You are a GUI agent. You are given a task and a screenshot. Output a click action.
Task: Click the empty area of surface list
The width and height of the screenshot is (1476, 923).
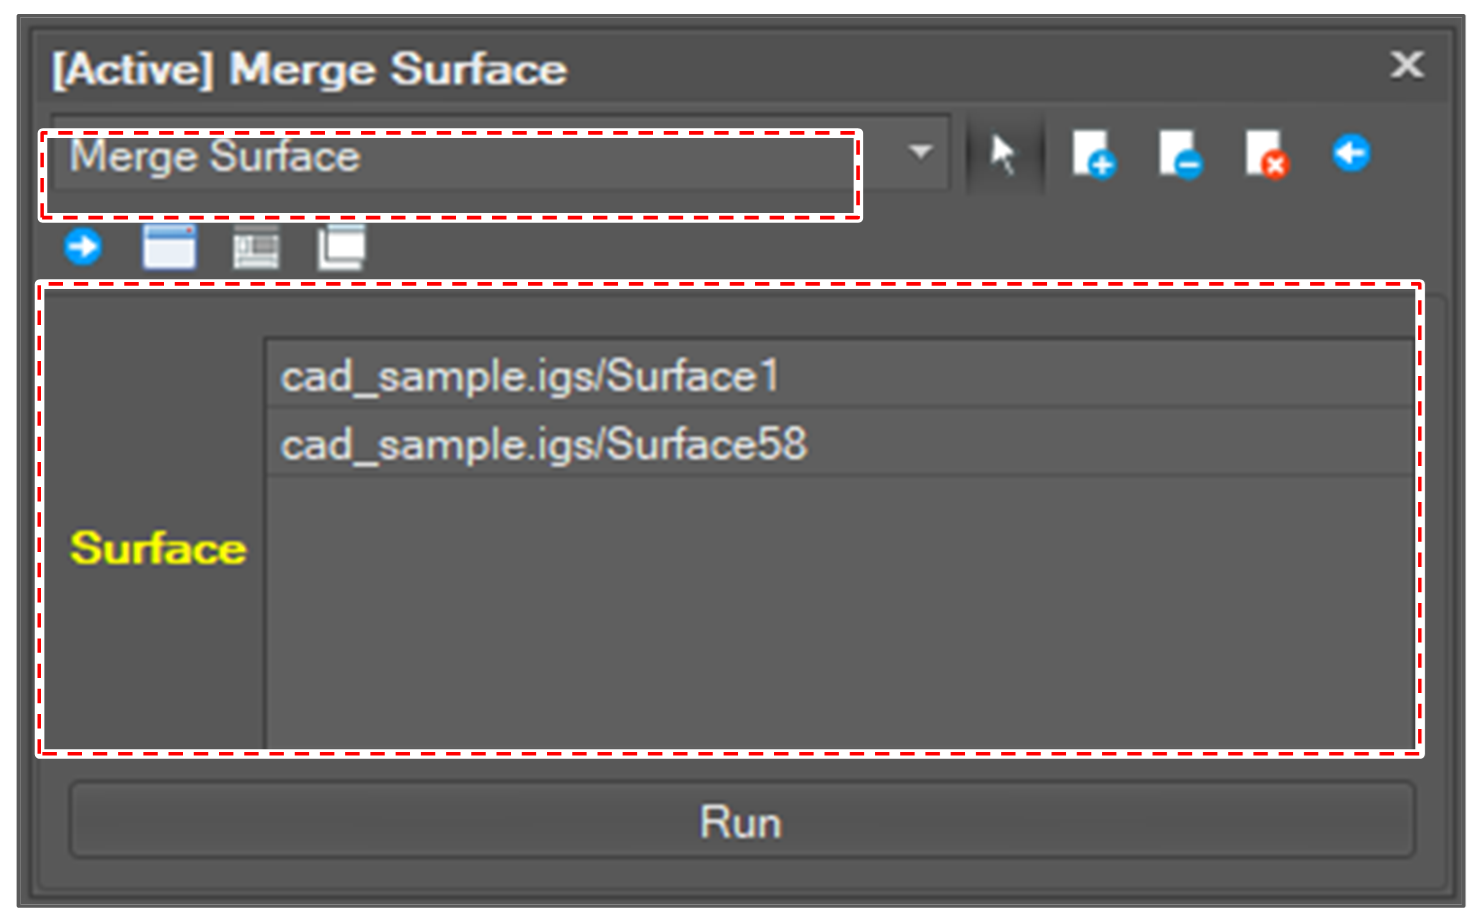click(x=840, y=610)
